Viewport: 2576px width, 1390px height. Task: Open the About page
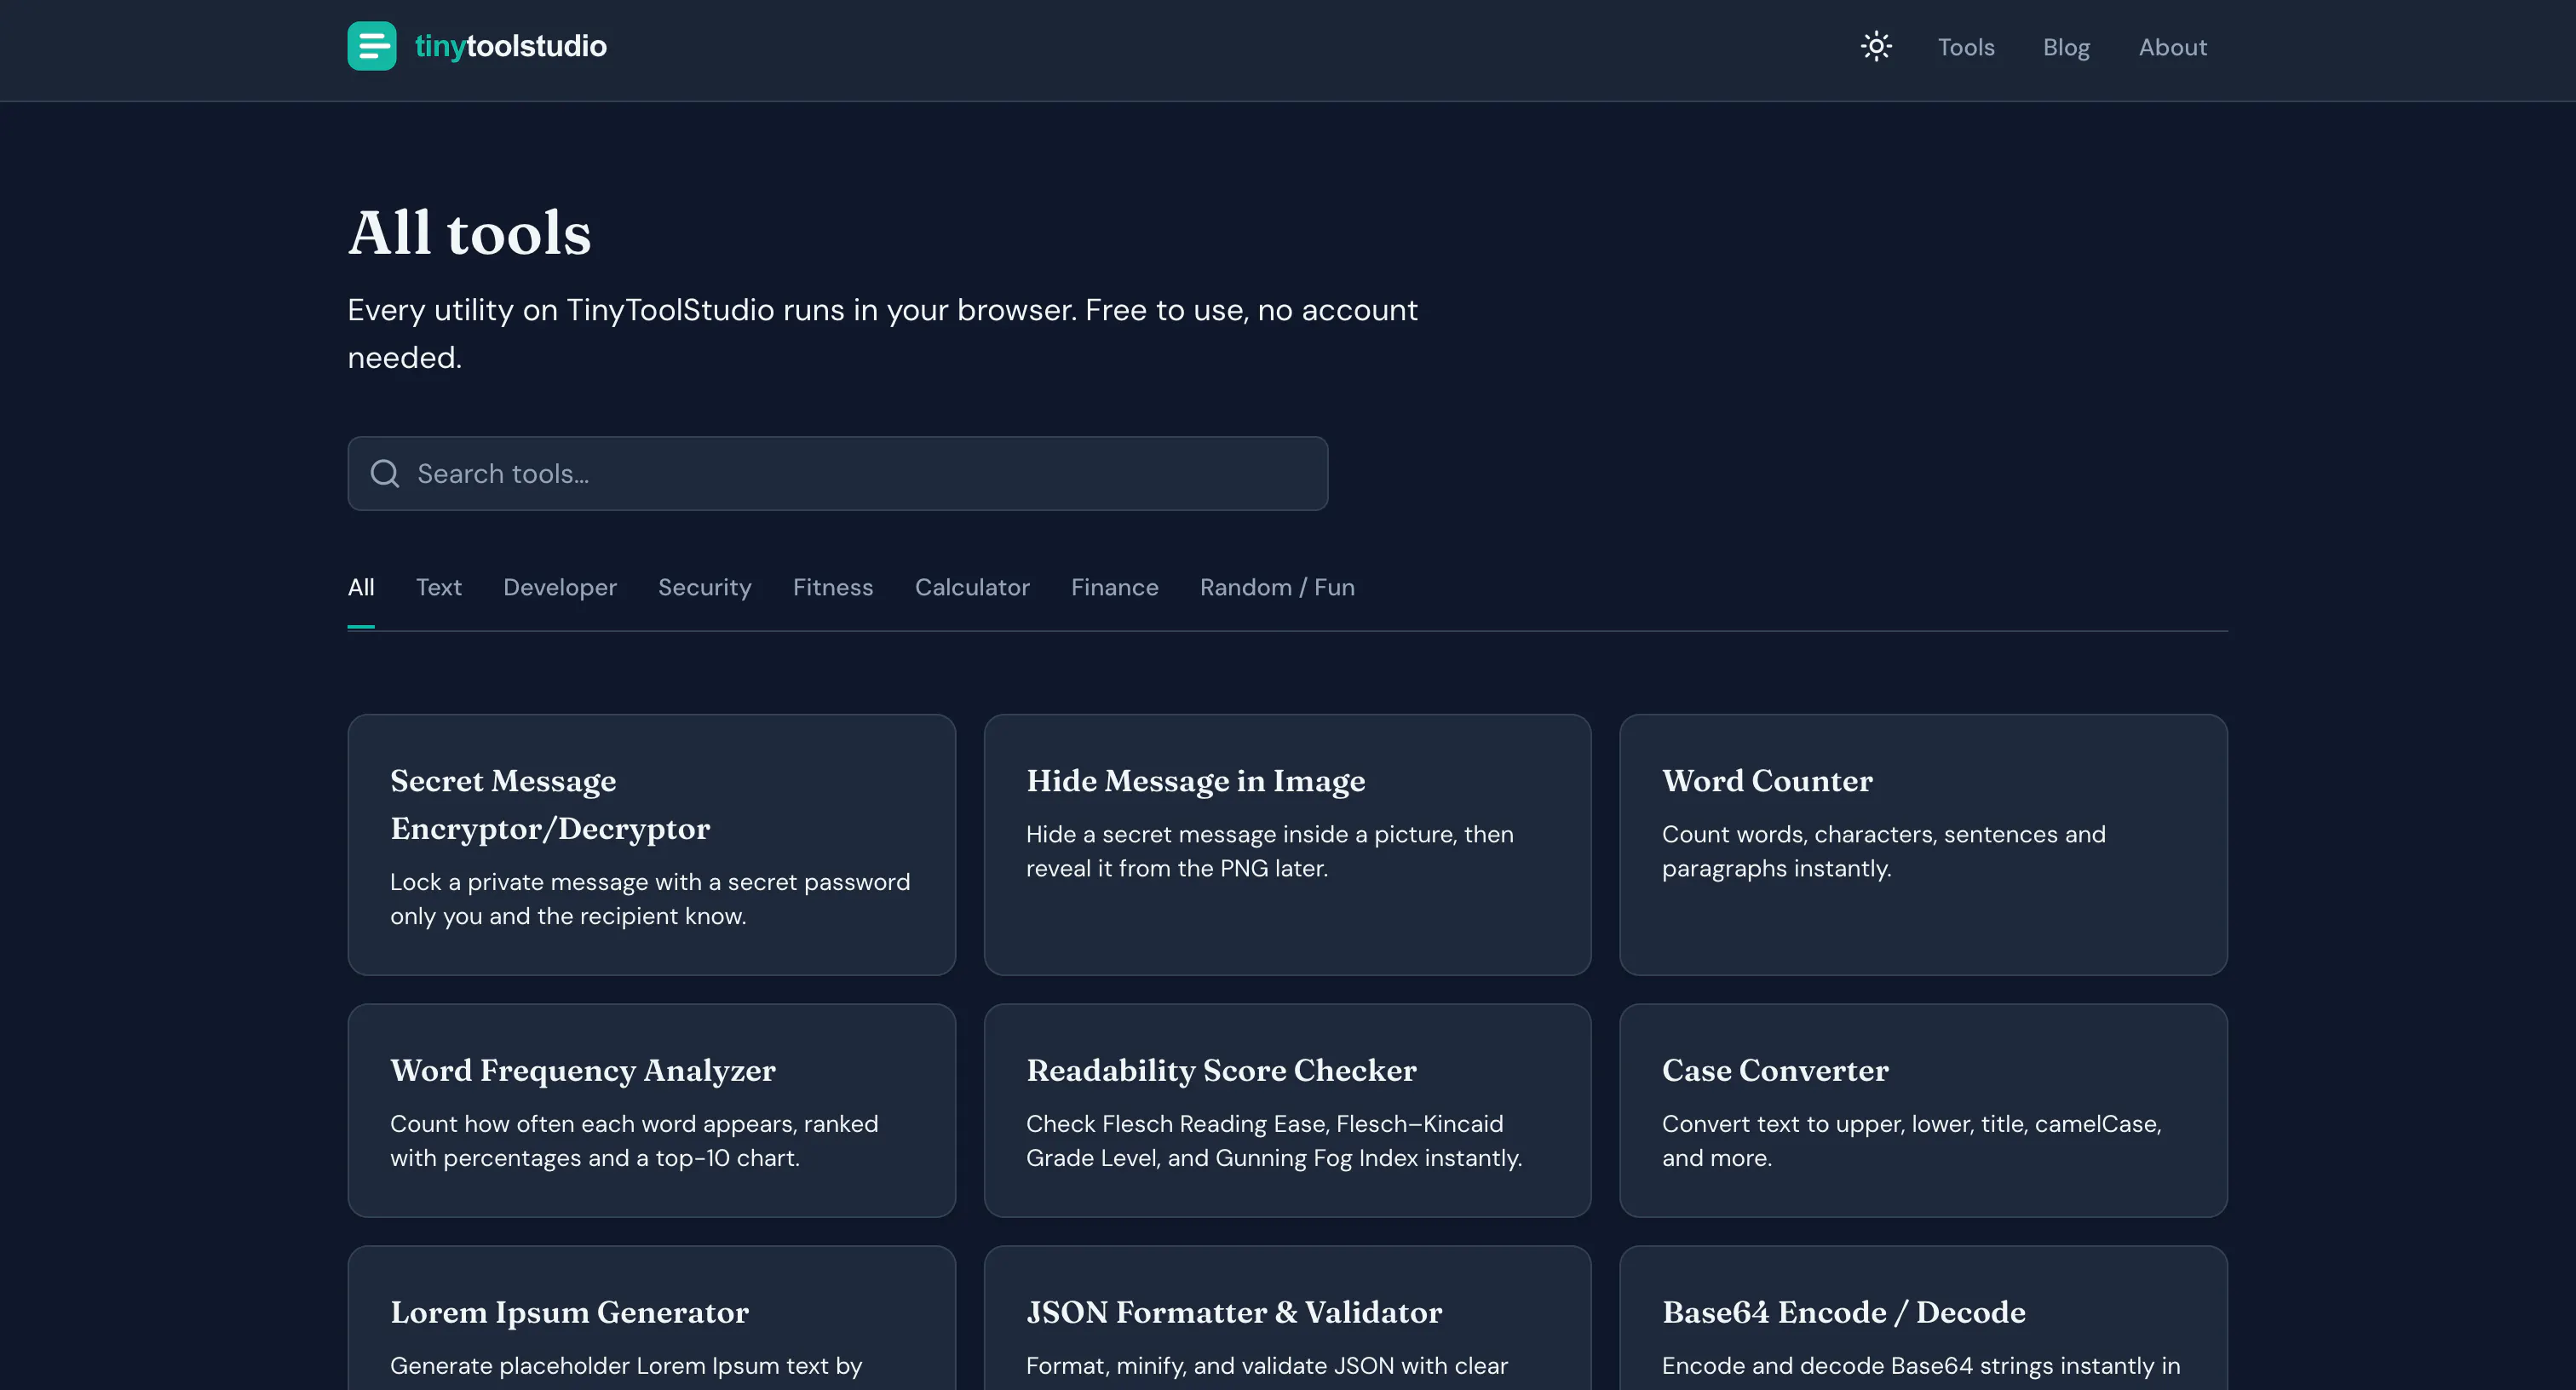[x=2172, y=47]
